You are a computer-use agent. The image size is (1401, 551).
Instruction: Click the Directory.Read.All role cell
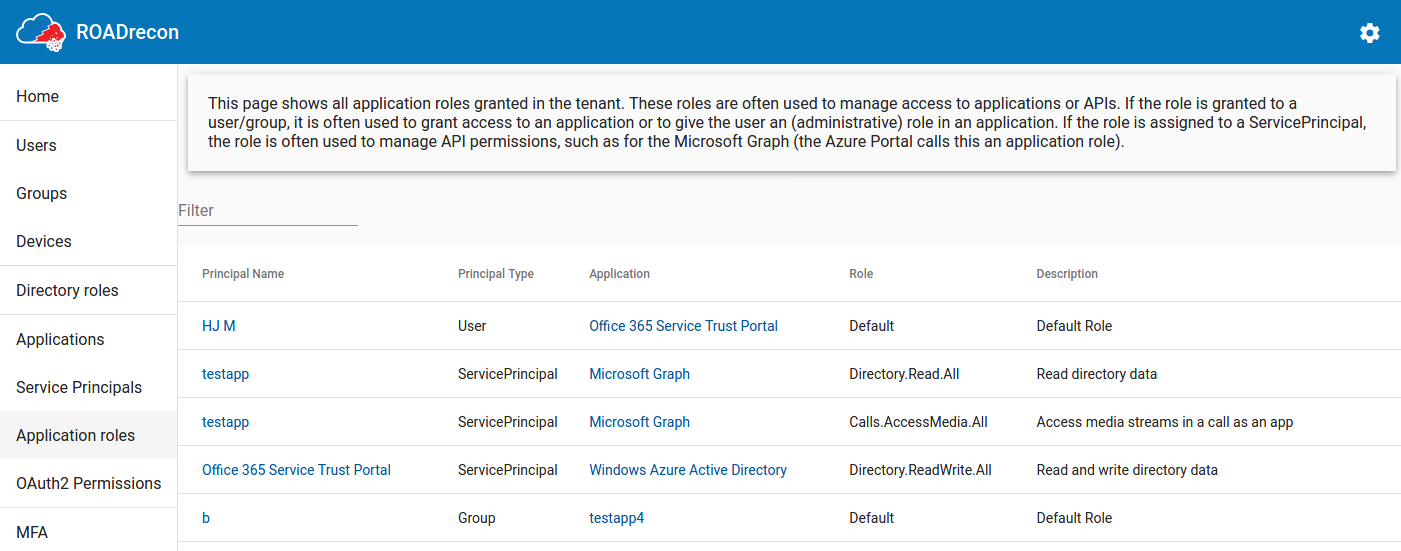(904, 374)
